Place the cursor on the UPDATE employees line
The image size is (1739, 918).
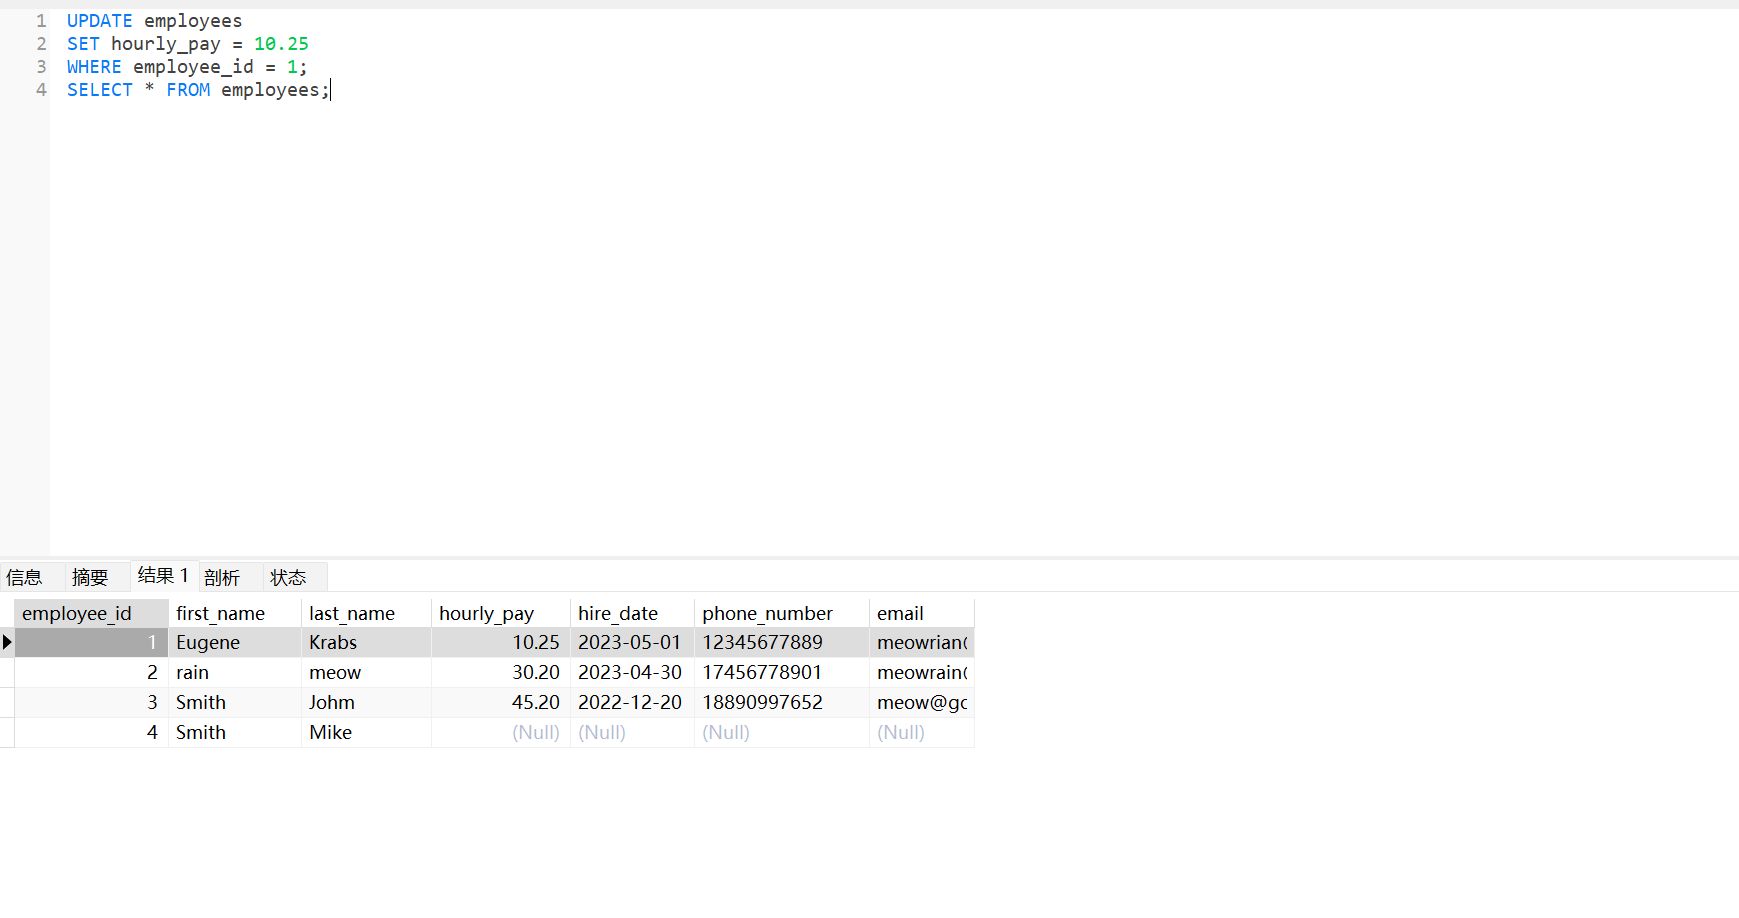[155, 21]
